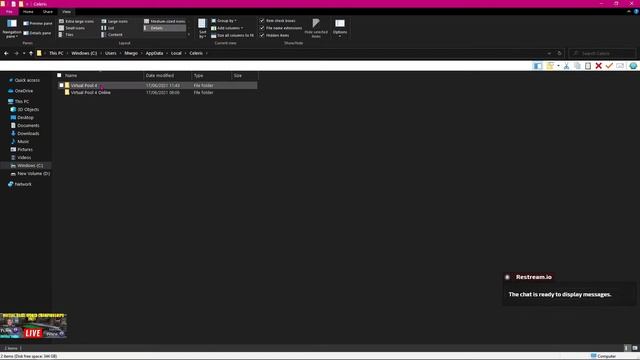Open the File tab
The width and height of the screenshot is (640, 360).
[9, 12]
